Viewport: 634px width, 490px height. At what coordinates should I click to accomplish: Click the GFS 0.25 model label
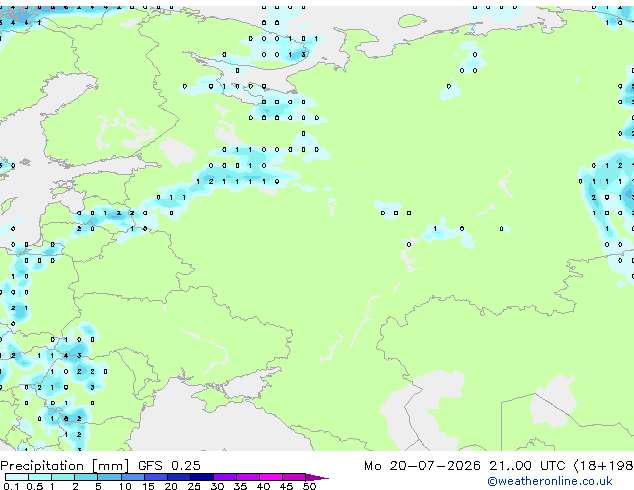point(169,466)
